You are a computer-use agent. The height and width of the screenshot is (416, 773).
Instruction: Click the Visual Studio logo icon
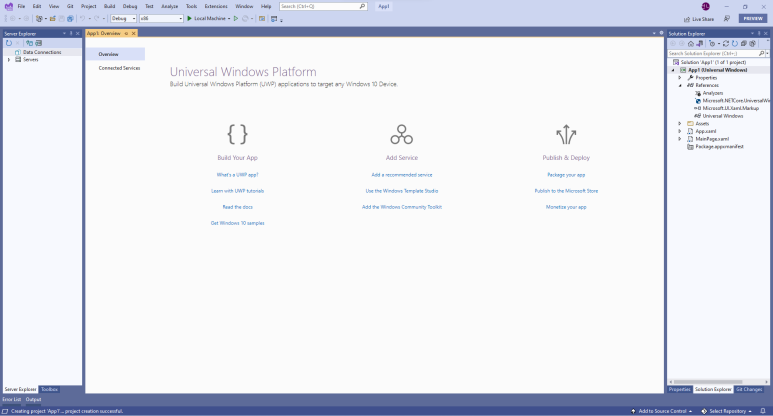(x=9, y=6)
